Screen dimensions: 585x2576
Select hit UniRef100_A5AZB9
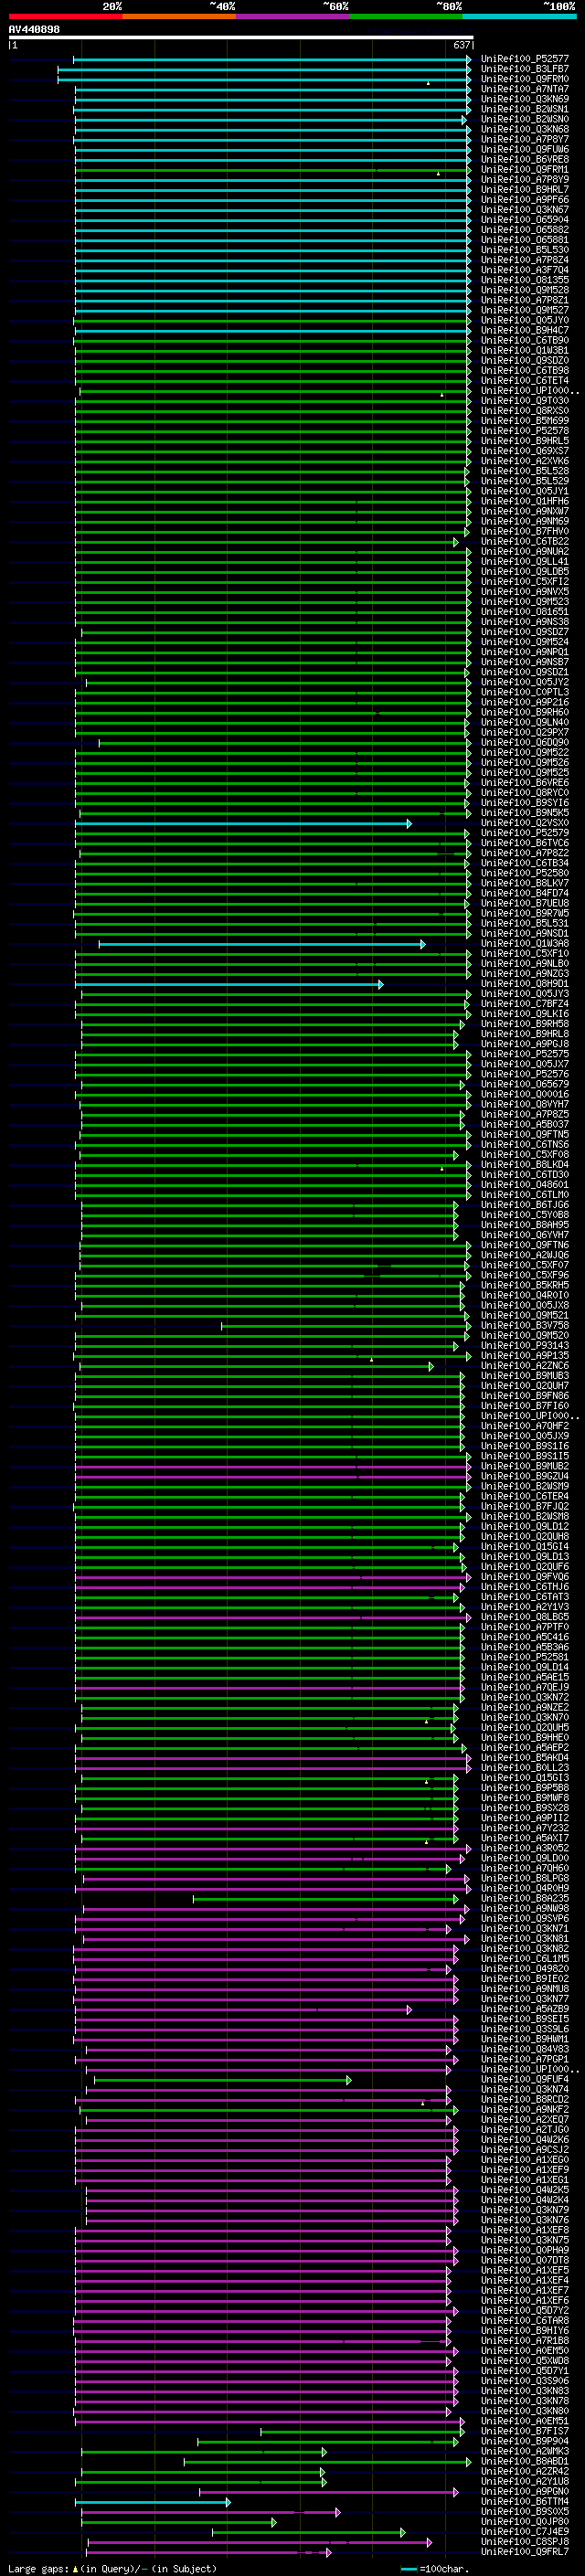[525, 2009]
